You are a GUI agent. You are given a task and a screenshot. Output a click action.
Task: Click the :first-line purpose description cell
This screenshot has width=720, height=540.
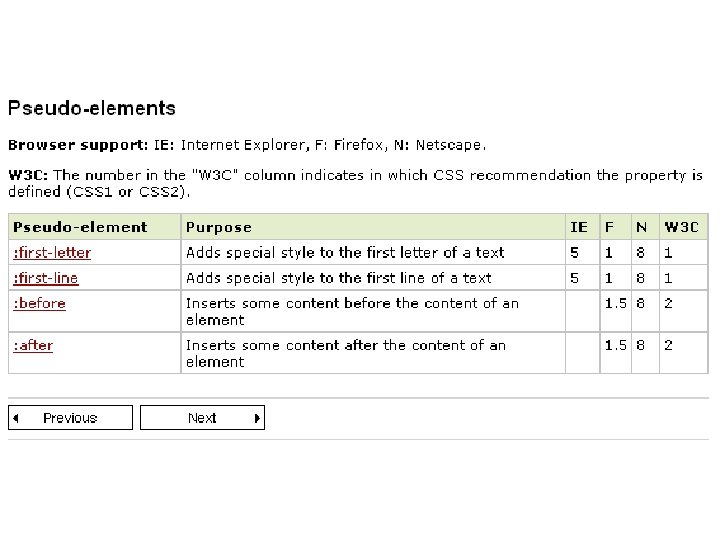coord(373,277)
